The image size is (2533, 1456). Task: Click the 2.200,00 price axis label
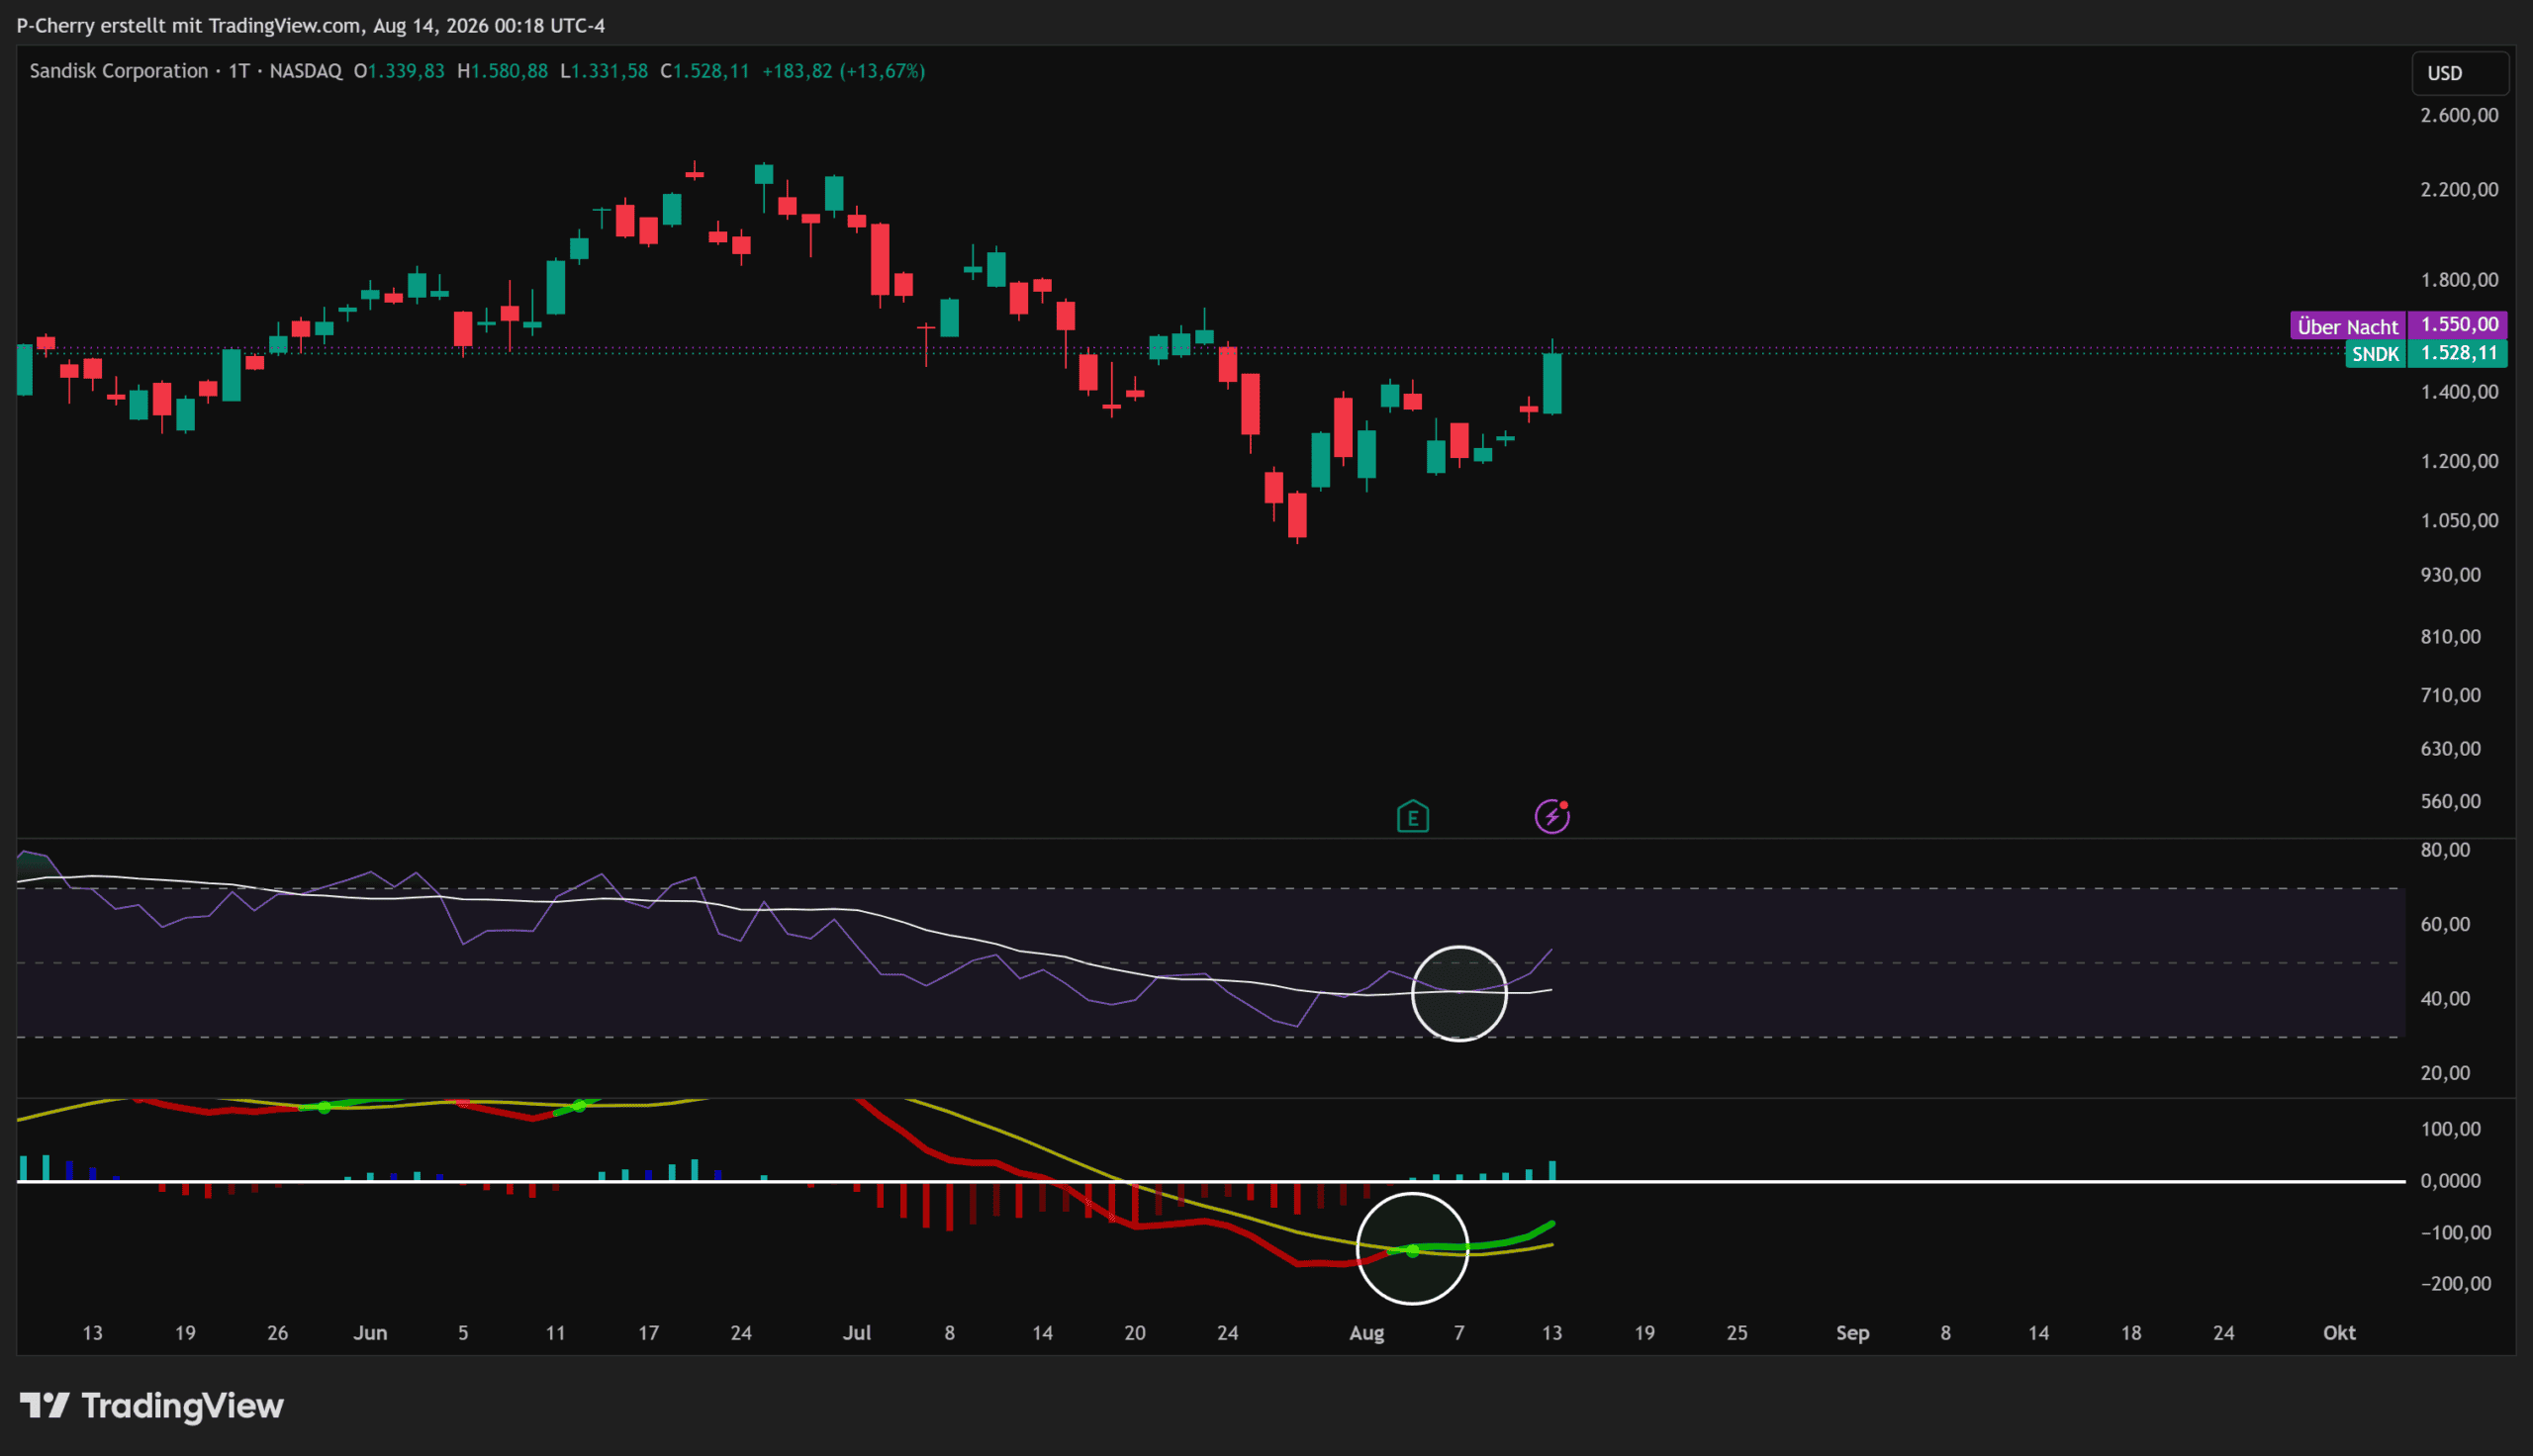click(2459, 190)
